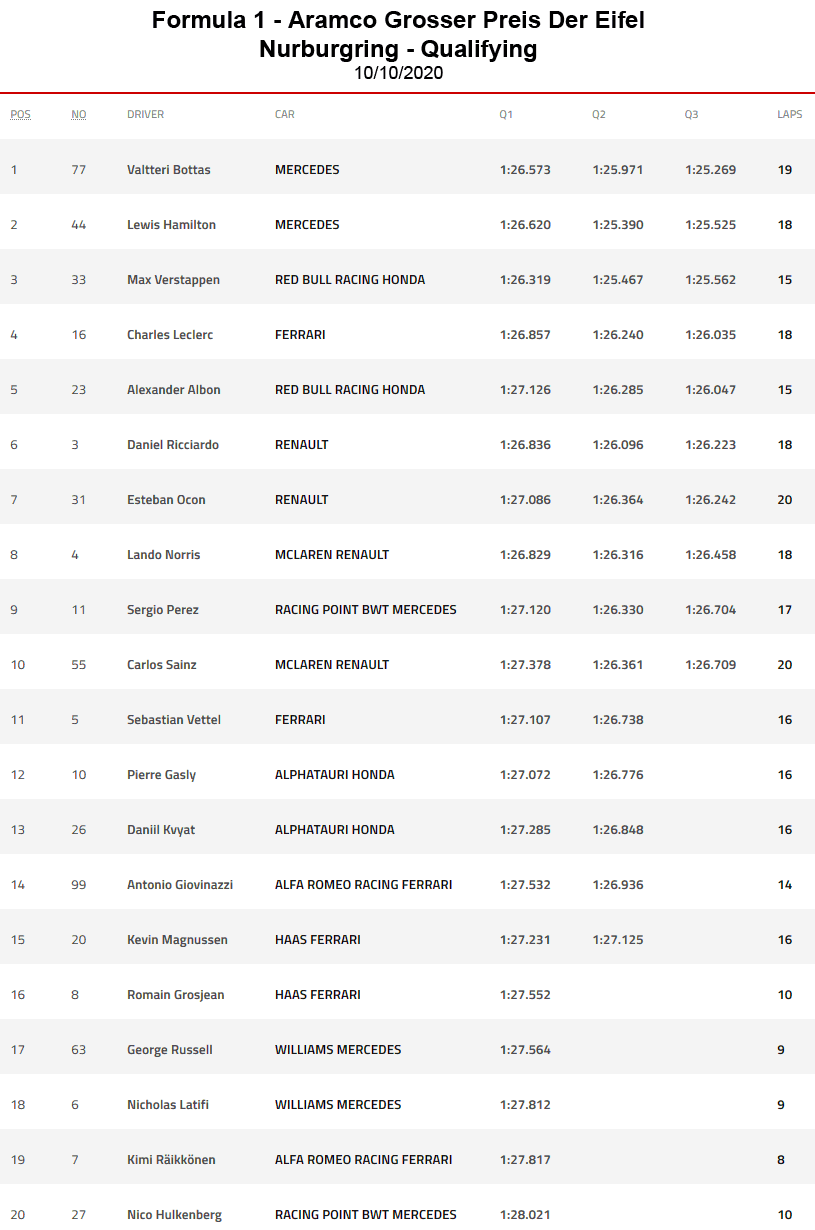The height and width of the screenshot is (1230, 815).
Task: Select Max Verstappen in the driver list
Action: [173, 280]
